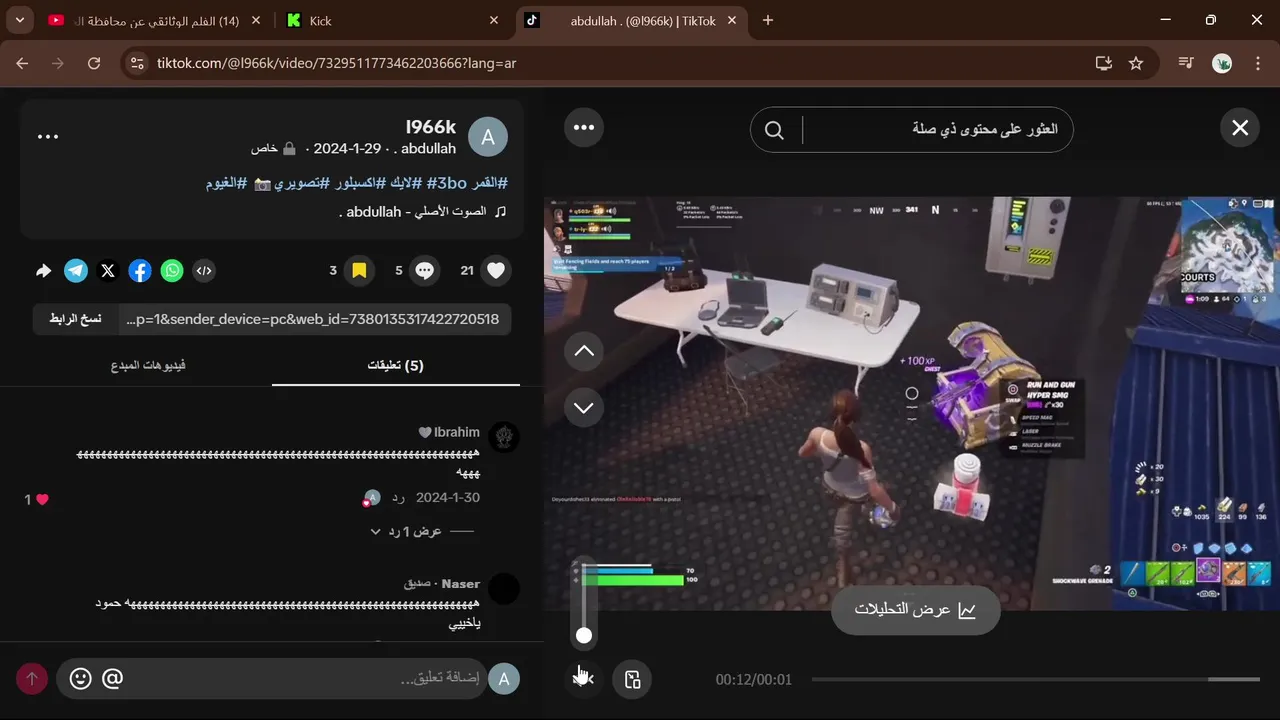The image size is (1280, 720).
Task: Open more share options arrow
Action: coord(44,270)
